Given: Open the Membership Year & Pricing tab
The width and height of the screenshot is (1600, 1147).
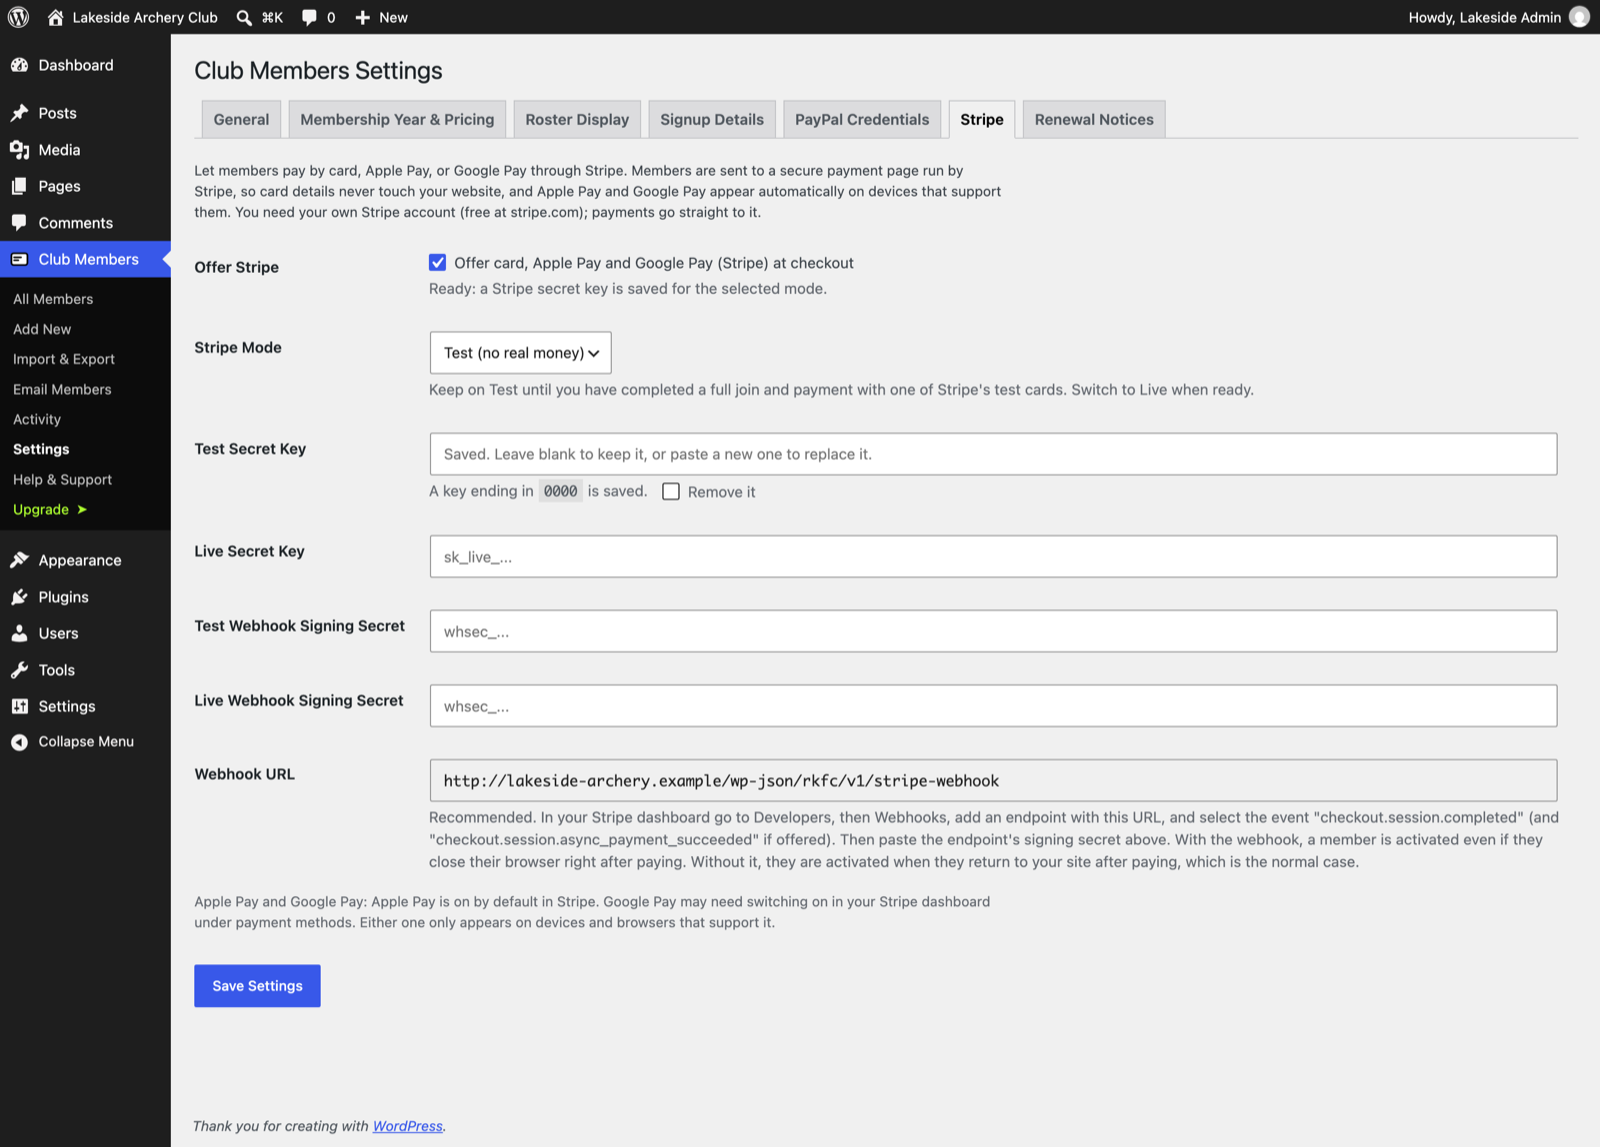Looking at the screenshot, I should coord(397,119).
